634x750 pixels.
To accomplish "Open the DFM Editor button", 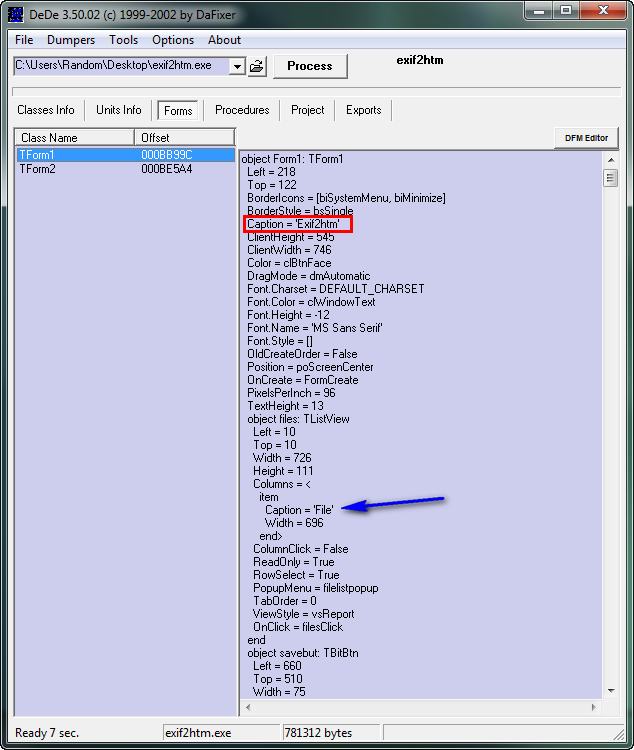I will (x=586, y=138).
